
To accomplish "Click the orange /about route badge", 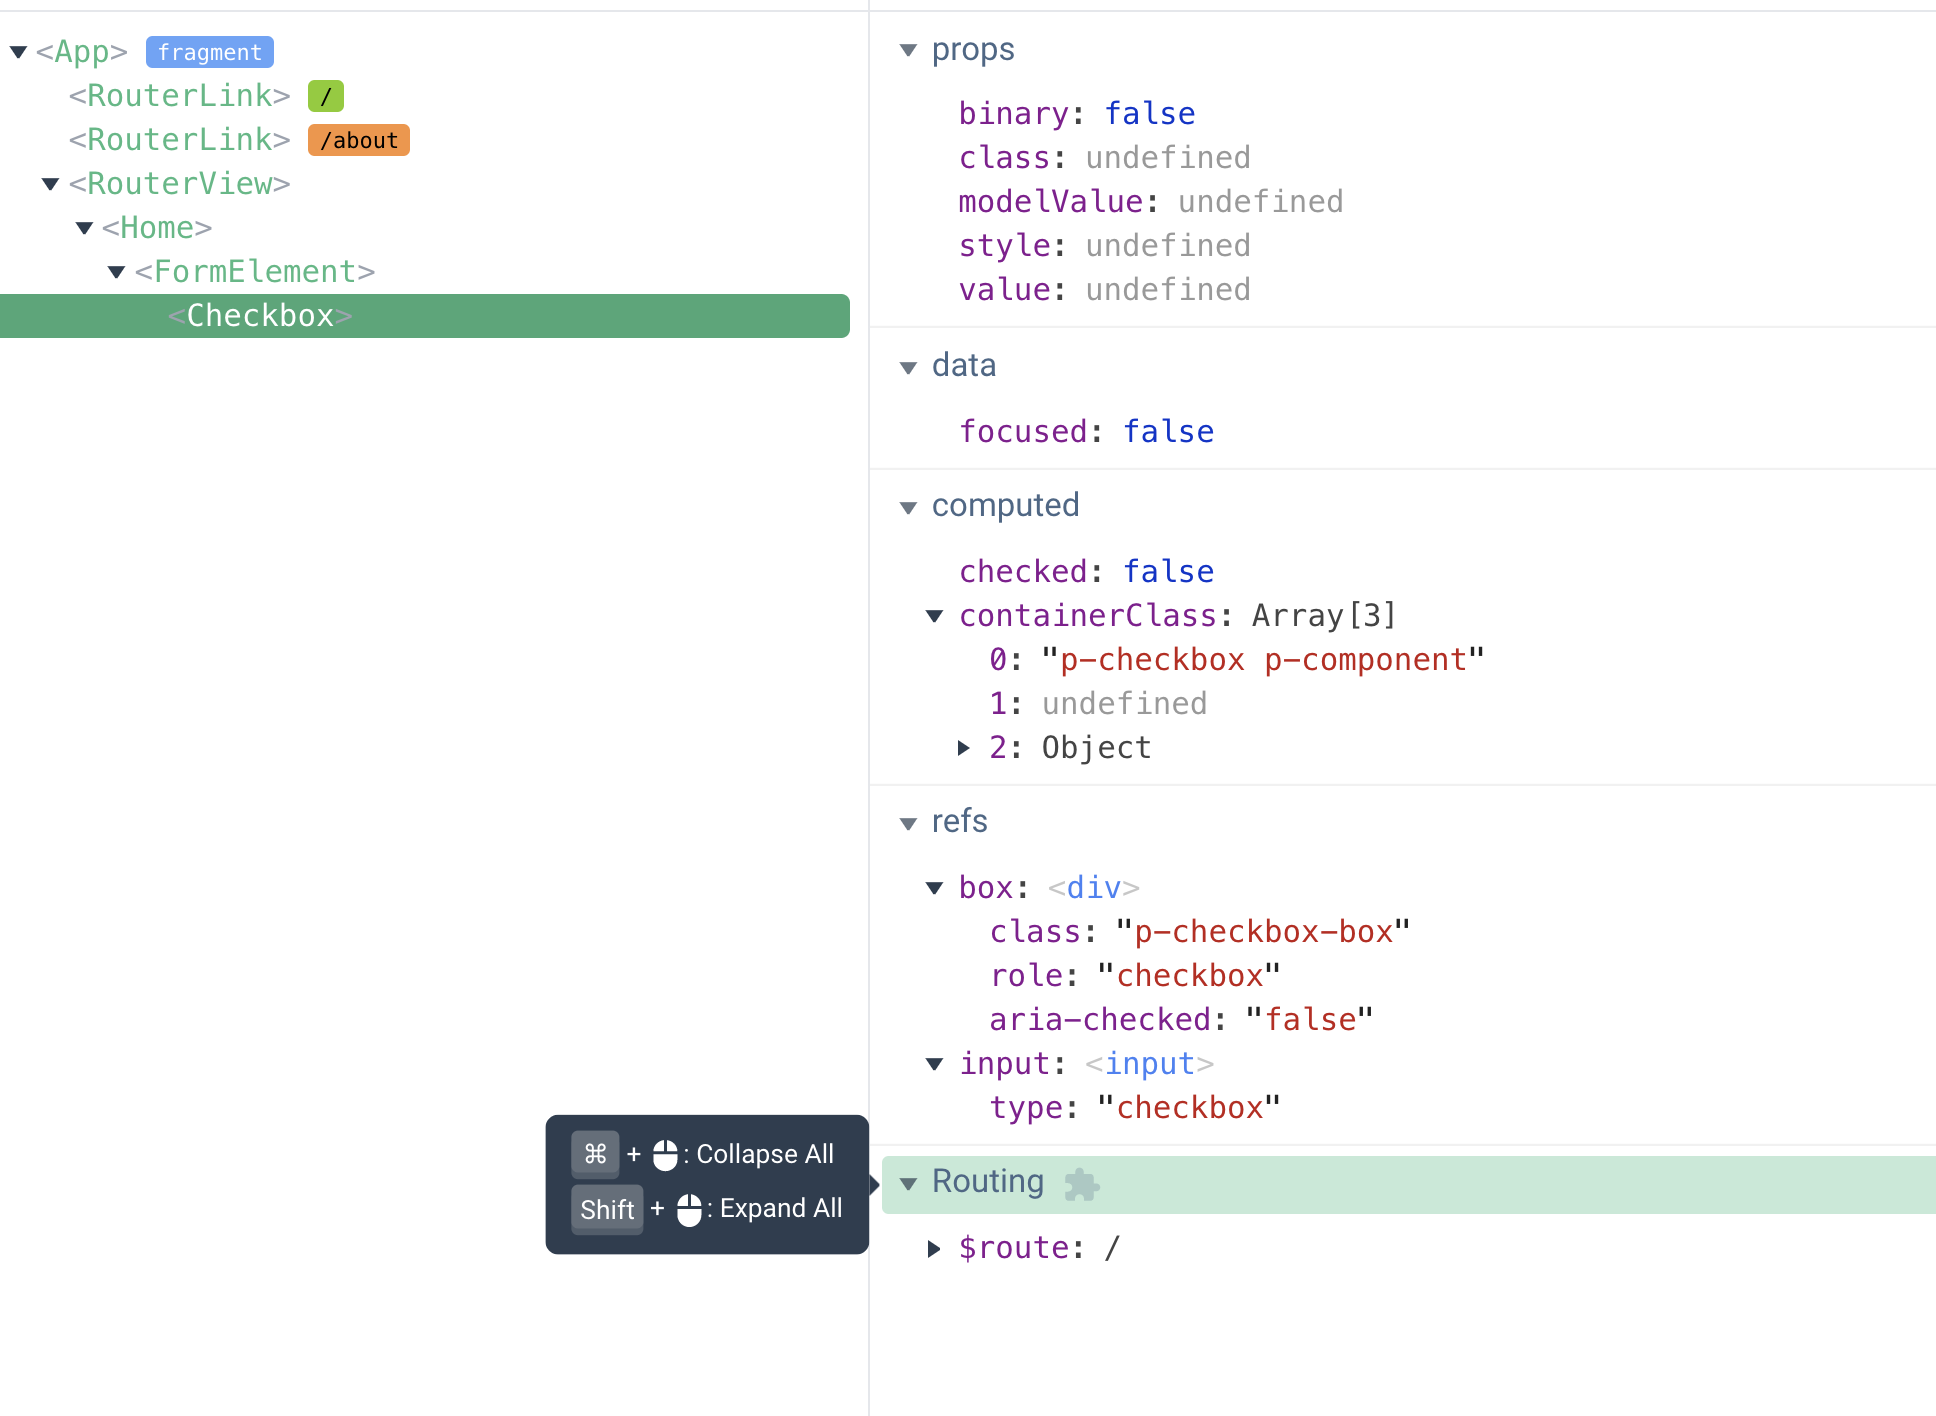I will pos(358,140).
